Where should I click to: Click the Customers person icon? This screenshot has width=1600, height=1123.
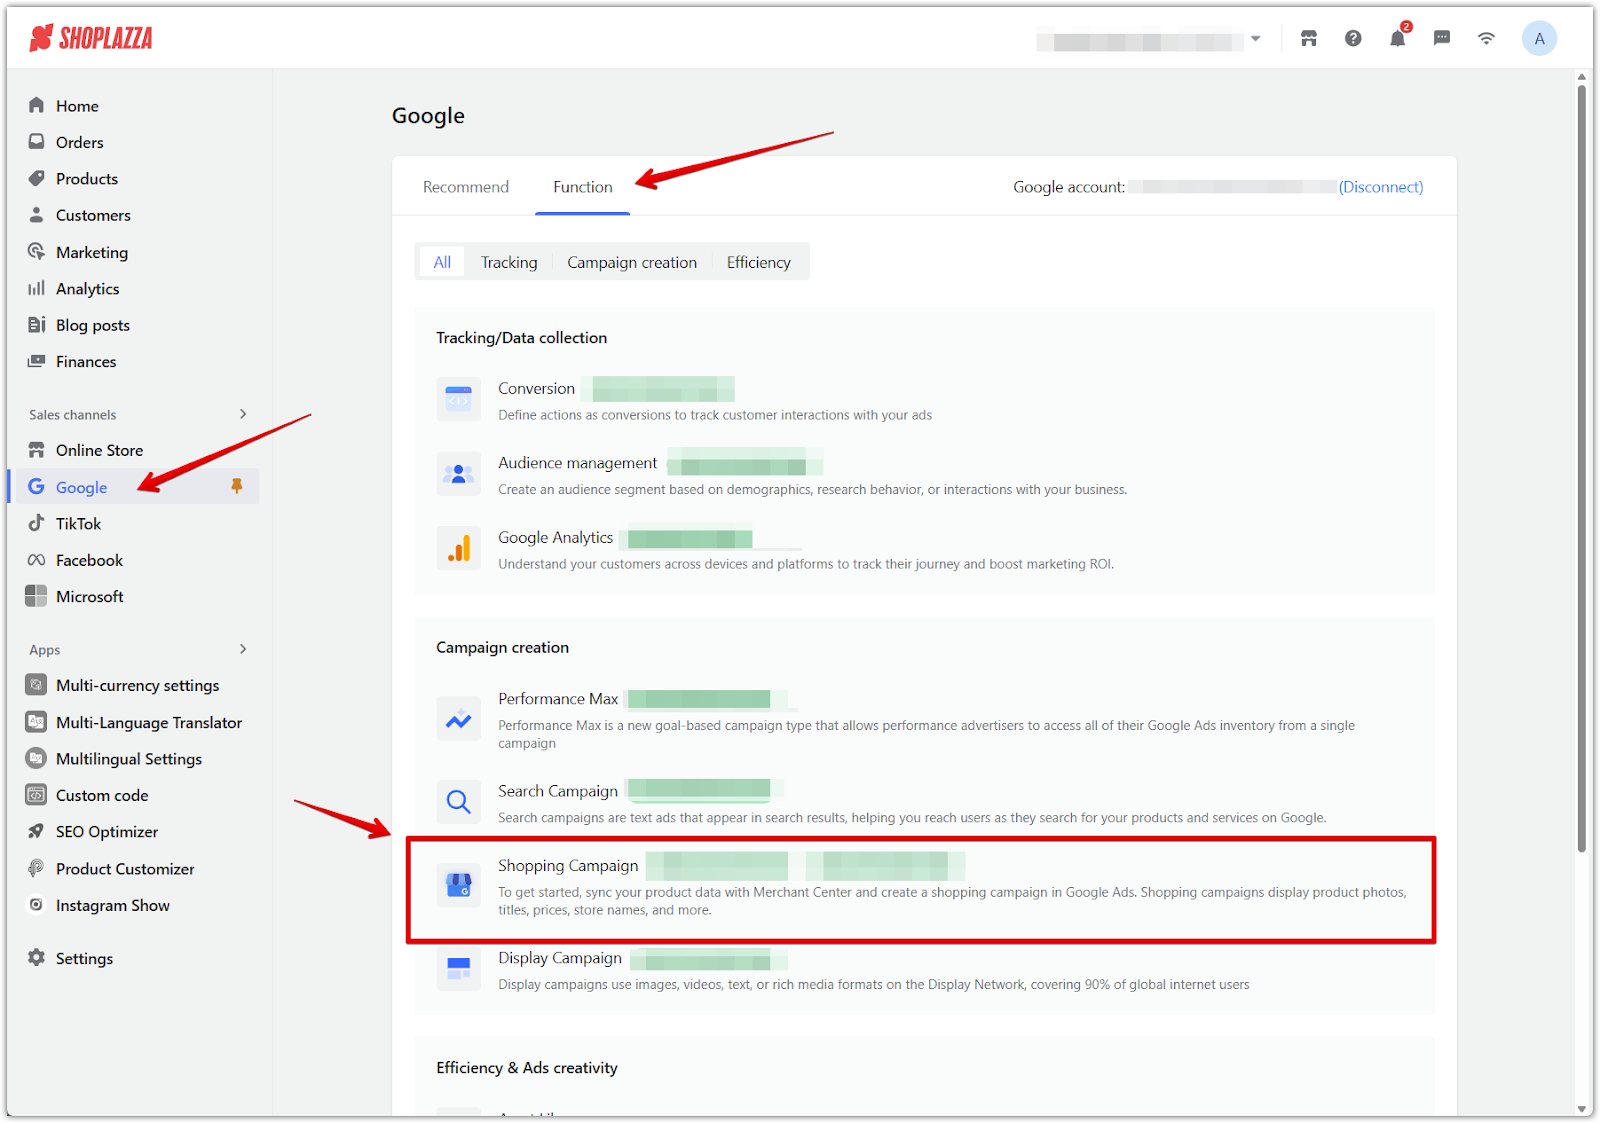click(37, 215)
